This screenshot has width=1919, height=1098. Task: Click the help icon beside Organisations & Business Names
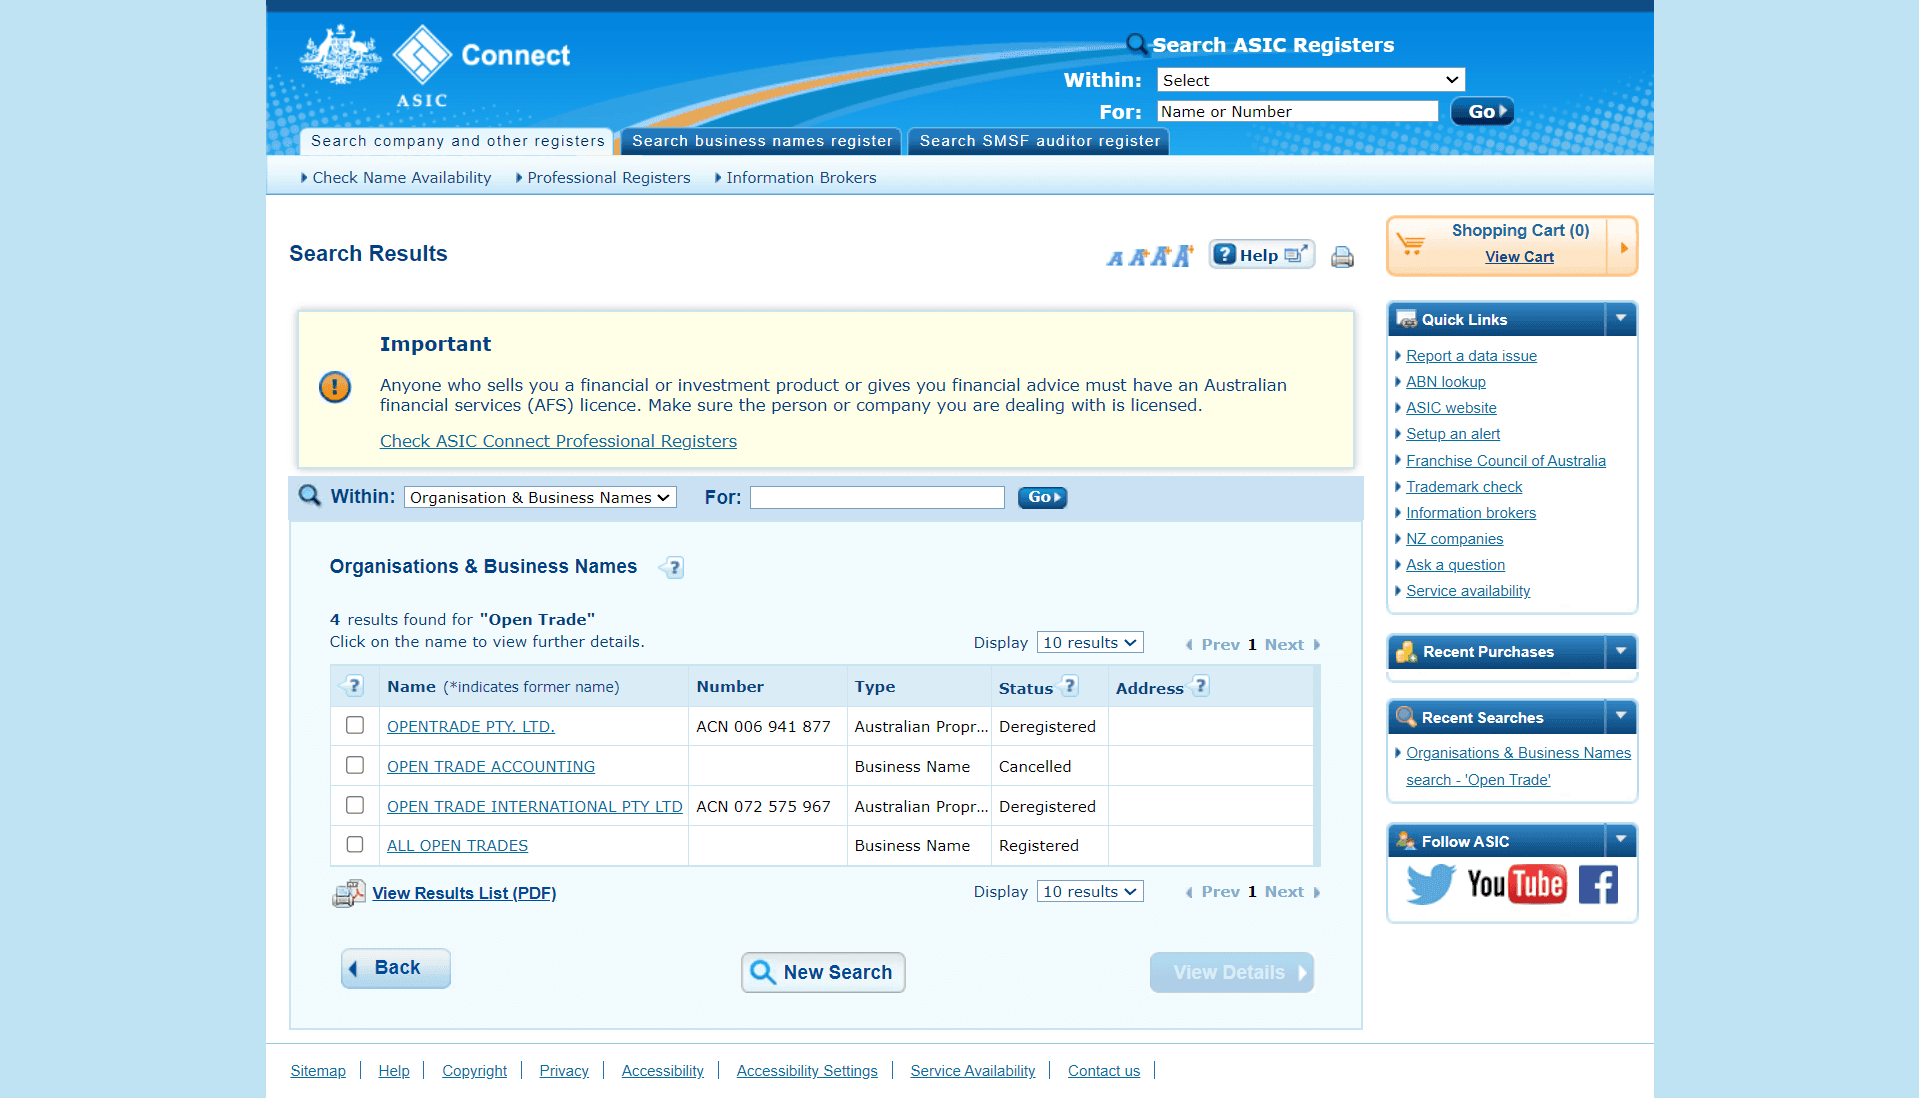pyautogui.click(x=673, y=568)
